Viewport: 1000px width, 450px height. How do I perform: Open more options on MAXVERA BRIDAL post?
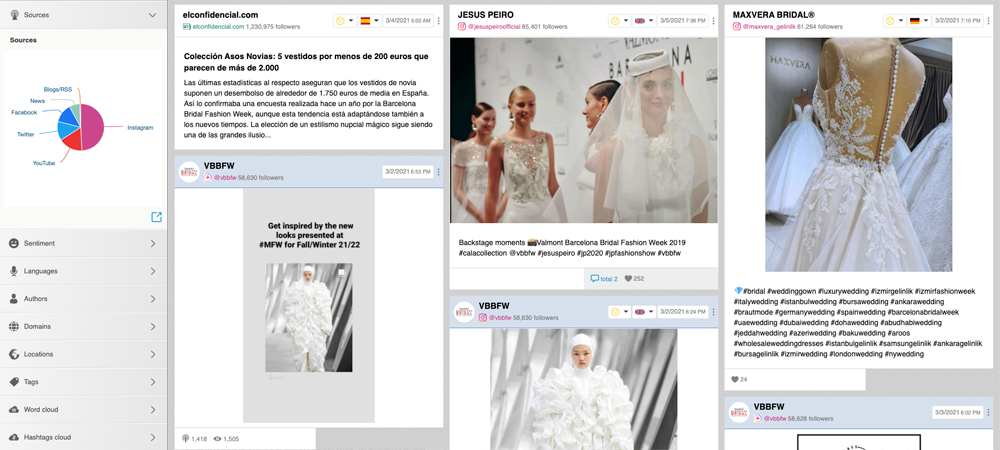pos(989,20)
